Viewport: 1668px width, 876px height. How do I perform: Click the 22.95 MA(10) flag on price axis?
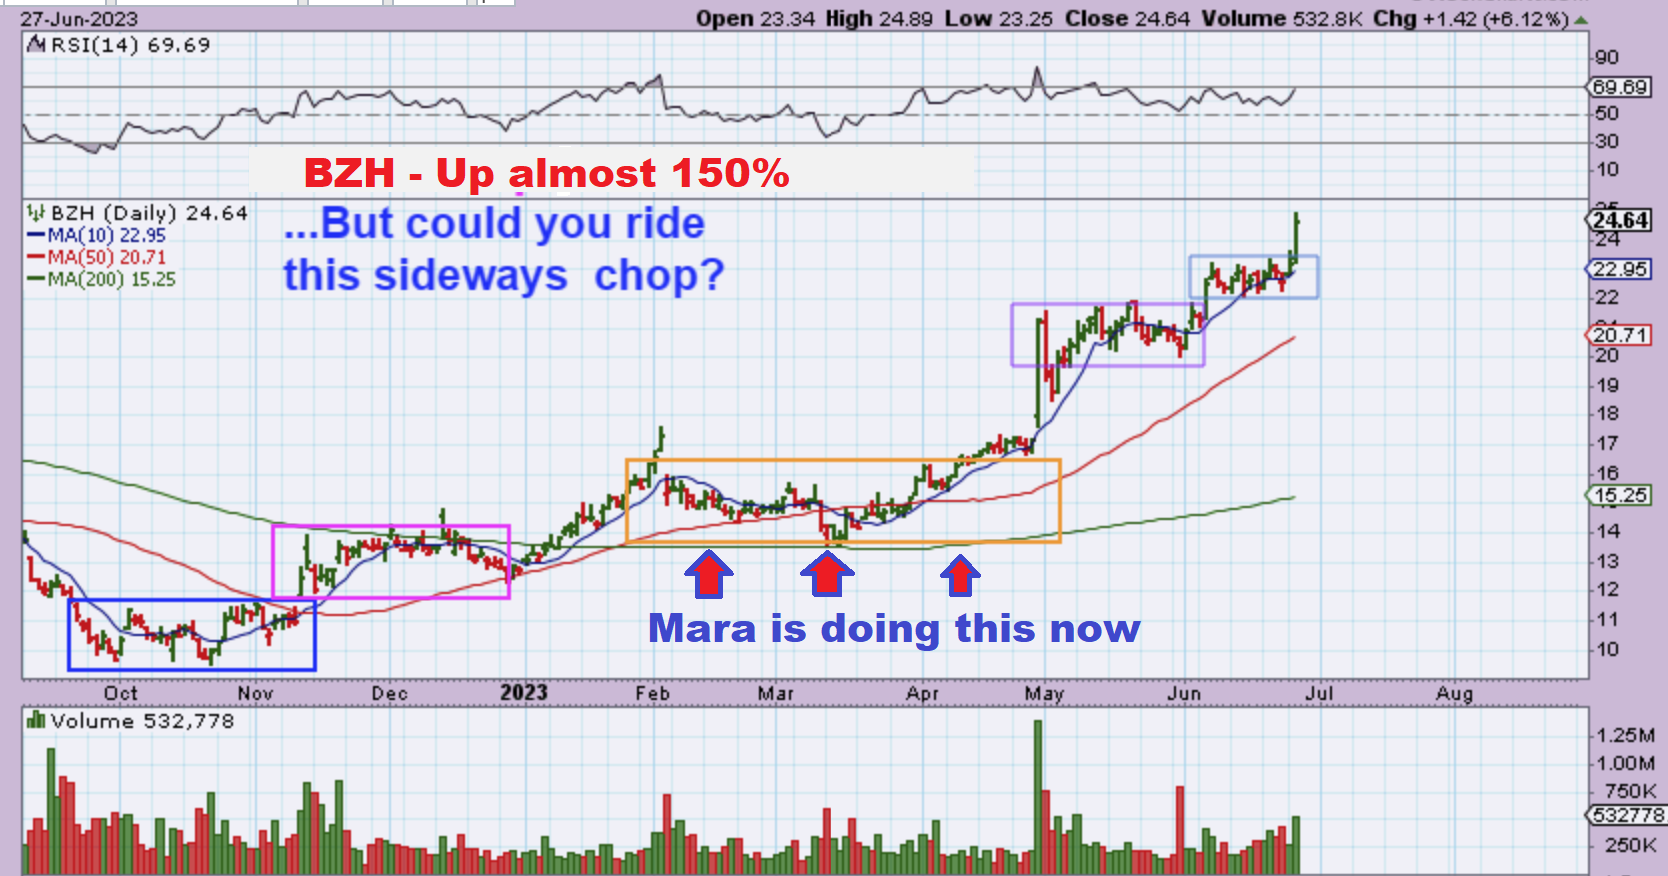pos(1620,269)
